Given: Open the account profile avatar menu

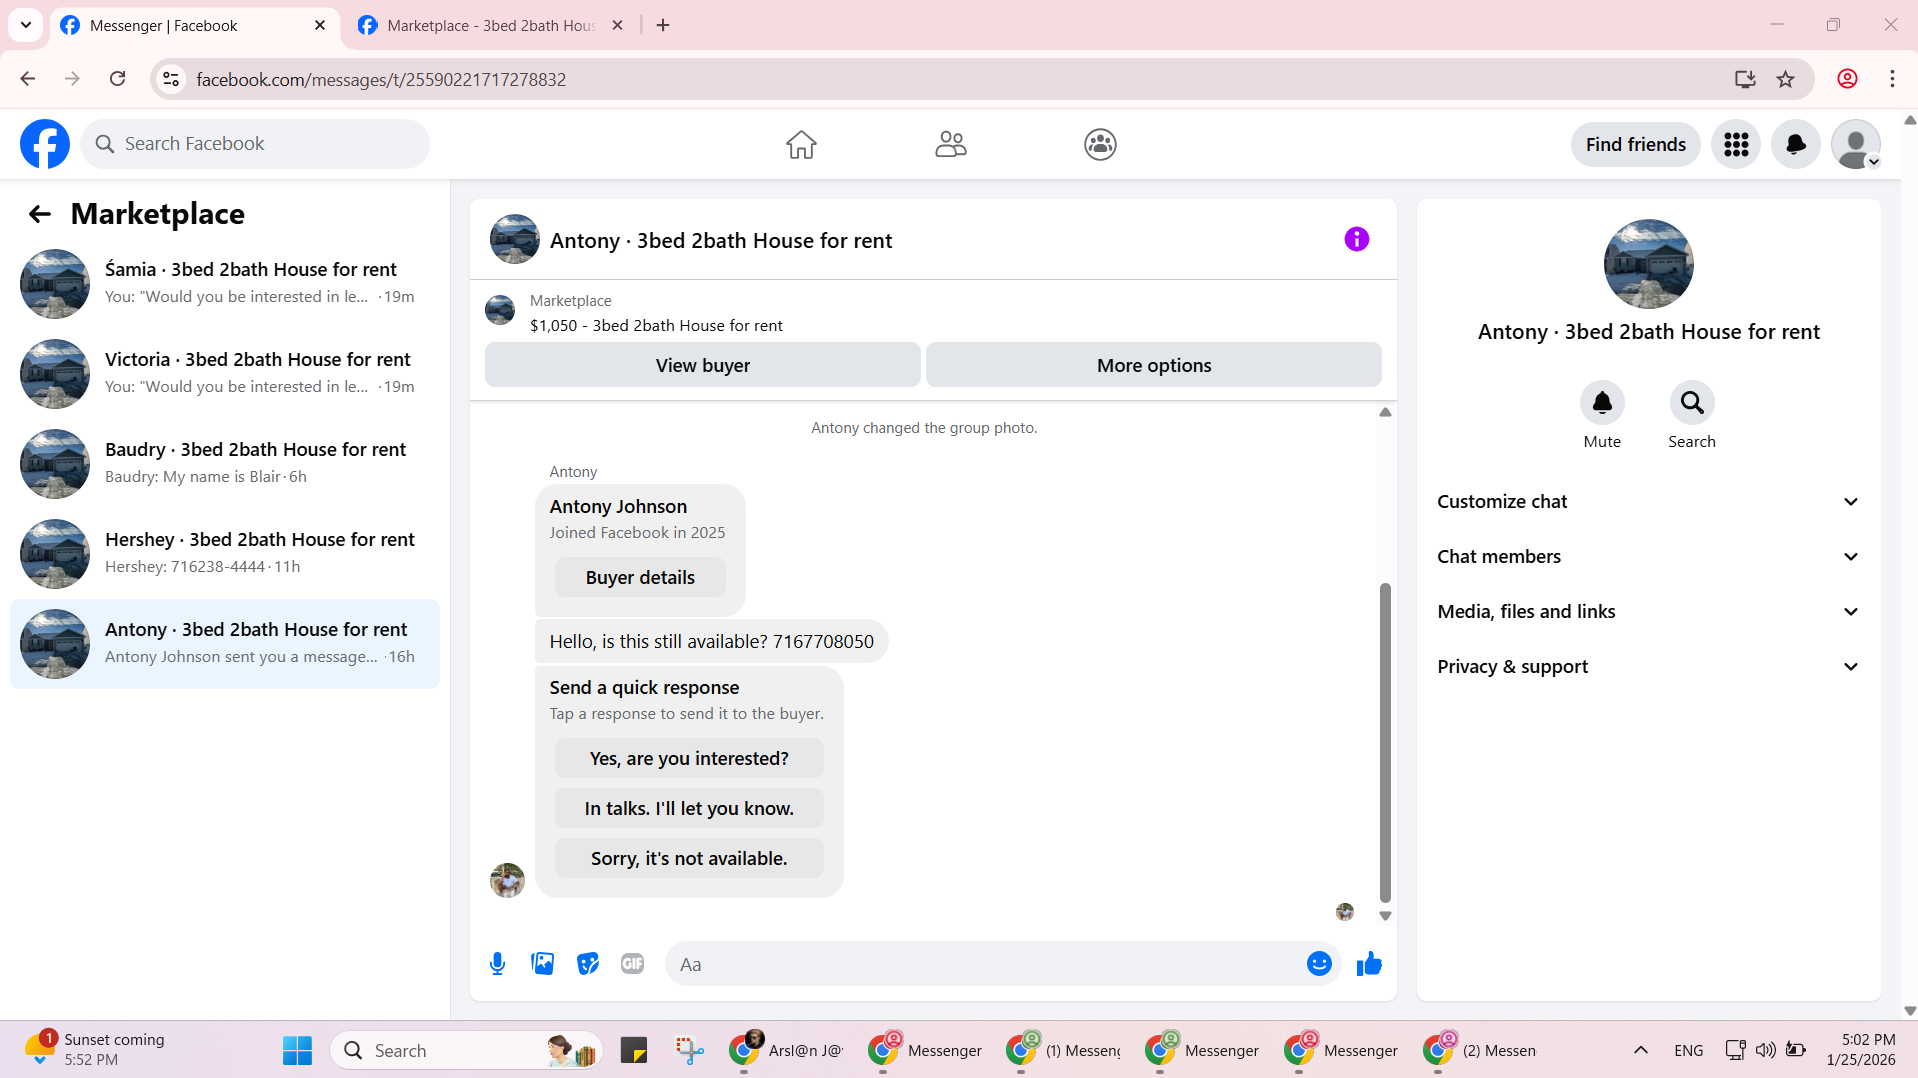Looking at the screenshot, I should [x=1856, y=144].
